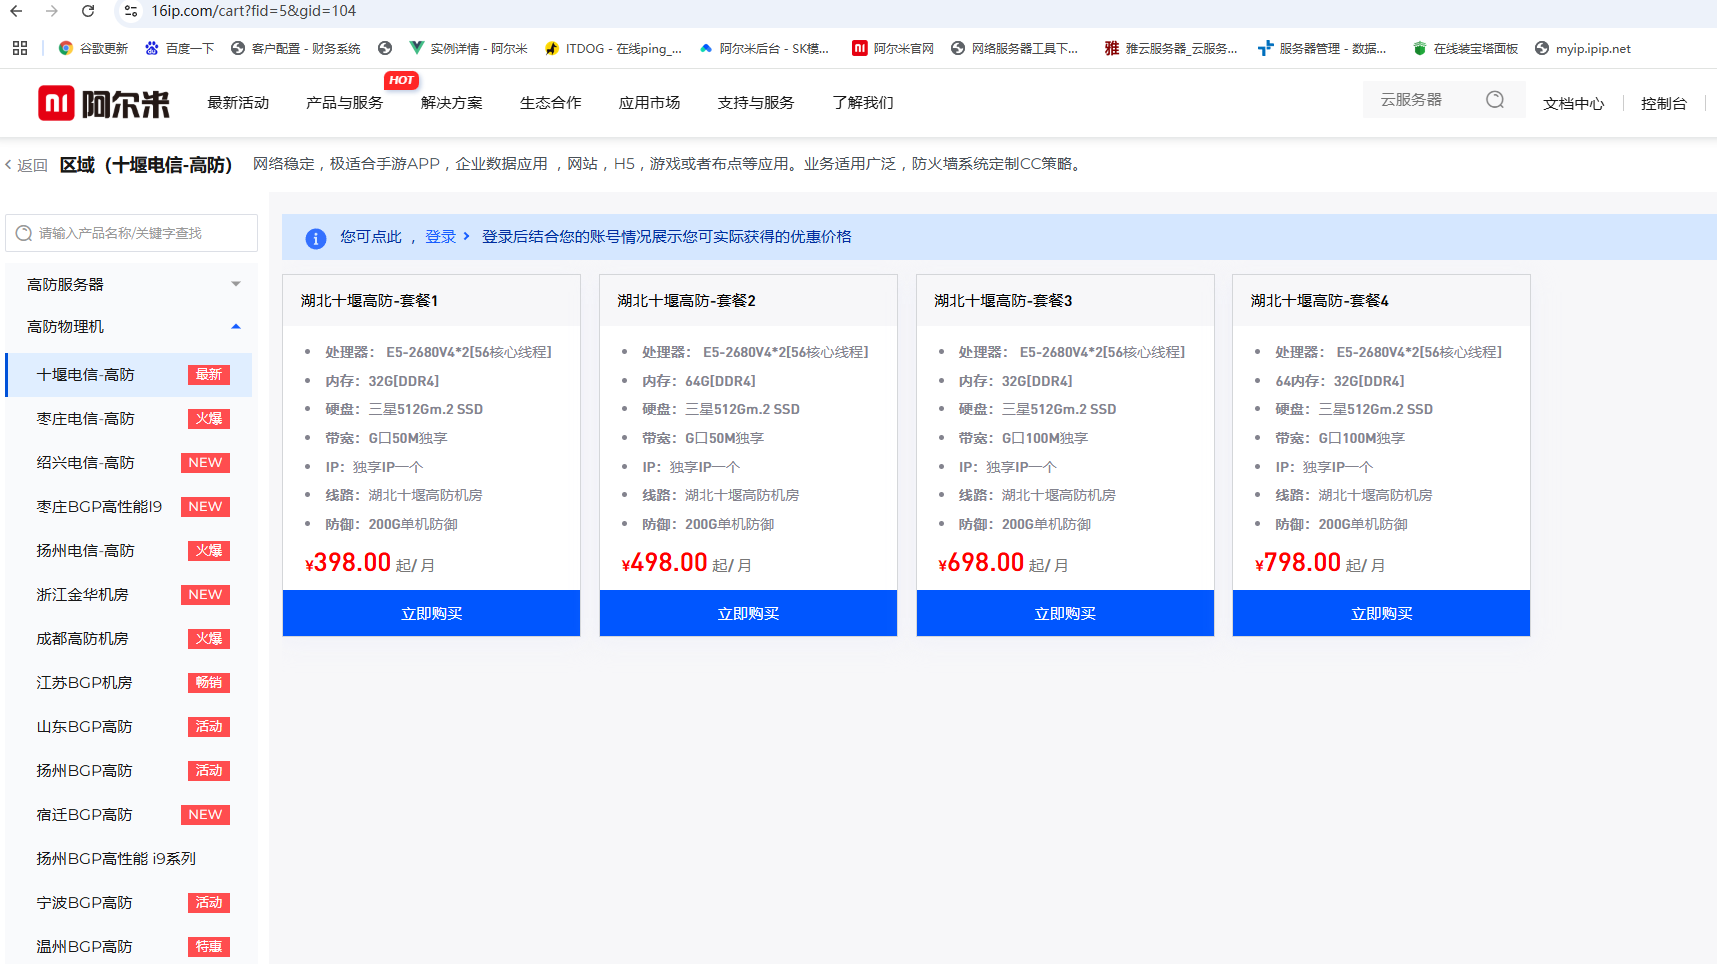Select 宿迁BGP高防 in sidebar
1717x964 pixels.
pos(129,815)
